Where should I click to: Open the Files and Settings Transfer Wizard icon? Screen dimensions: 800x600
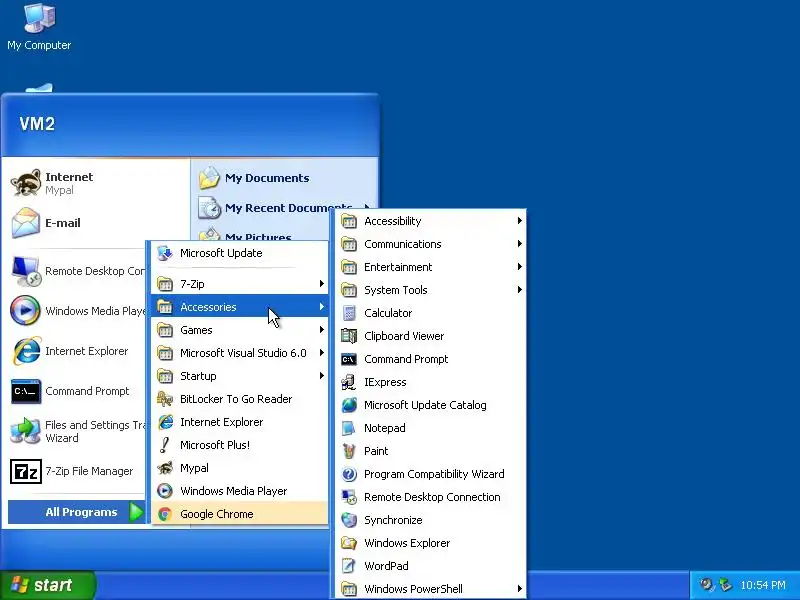click(x=26, y=431)
